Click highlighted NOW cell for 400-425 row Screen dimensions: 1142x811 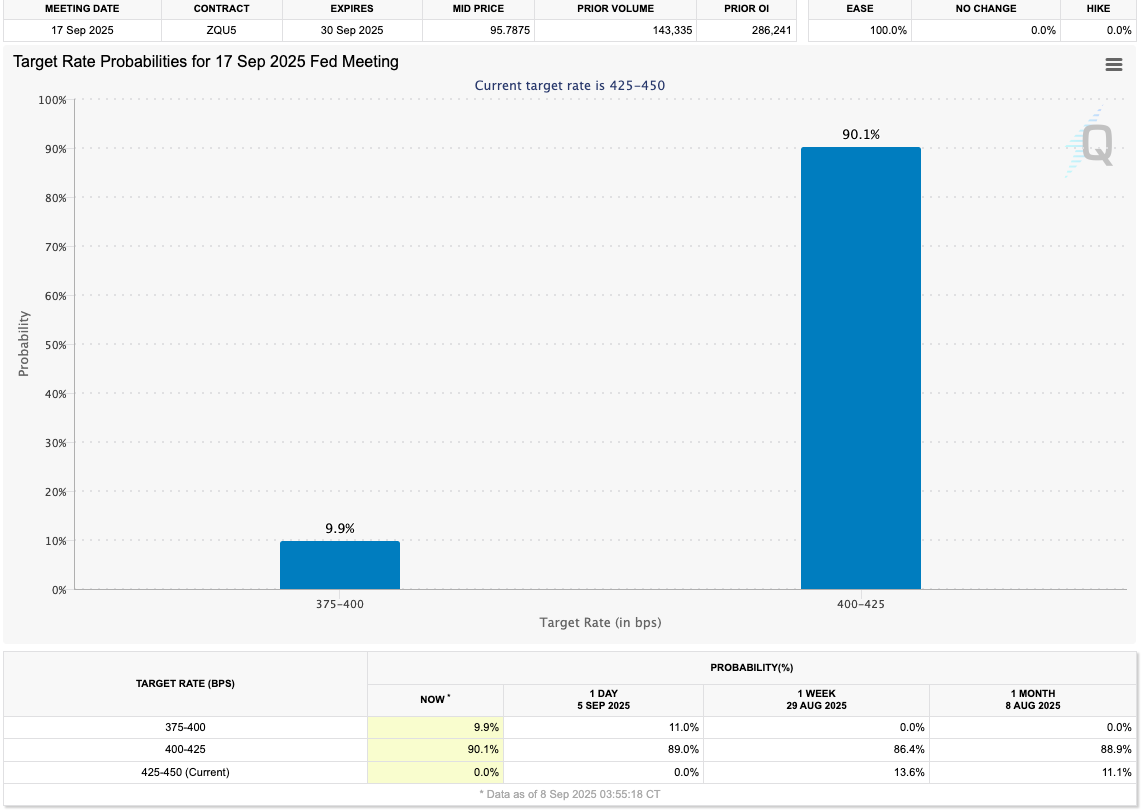pyautogui.click(x=435, y=749)
